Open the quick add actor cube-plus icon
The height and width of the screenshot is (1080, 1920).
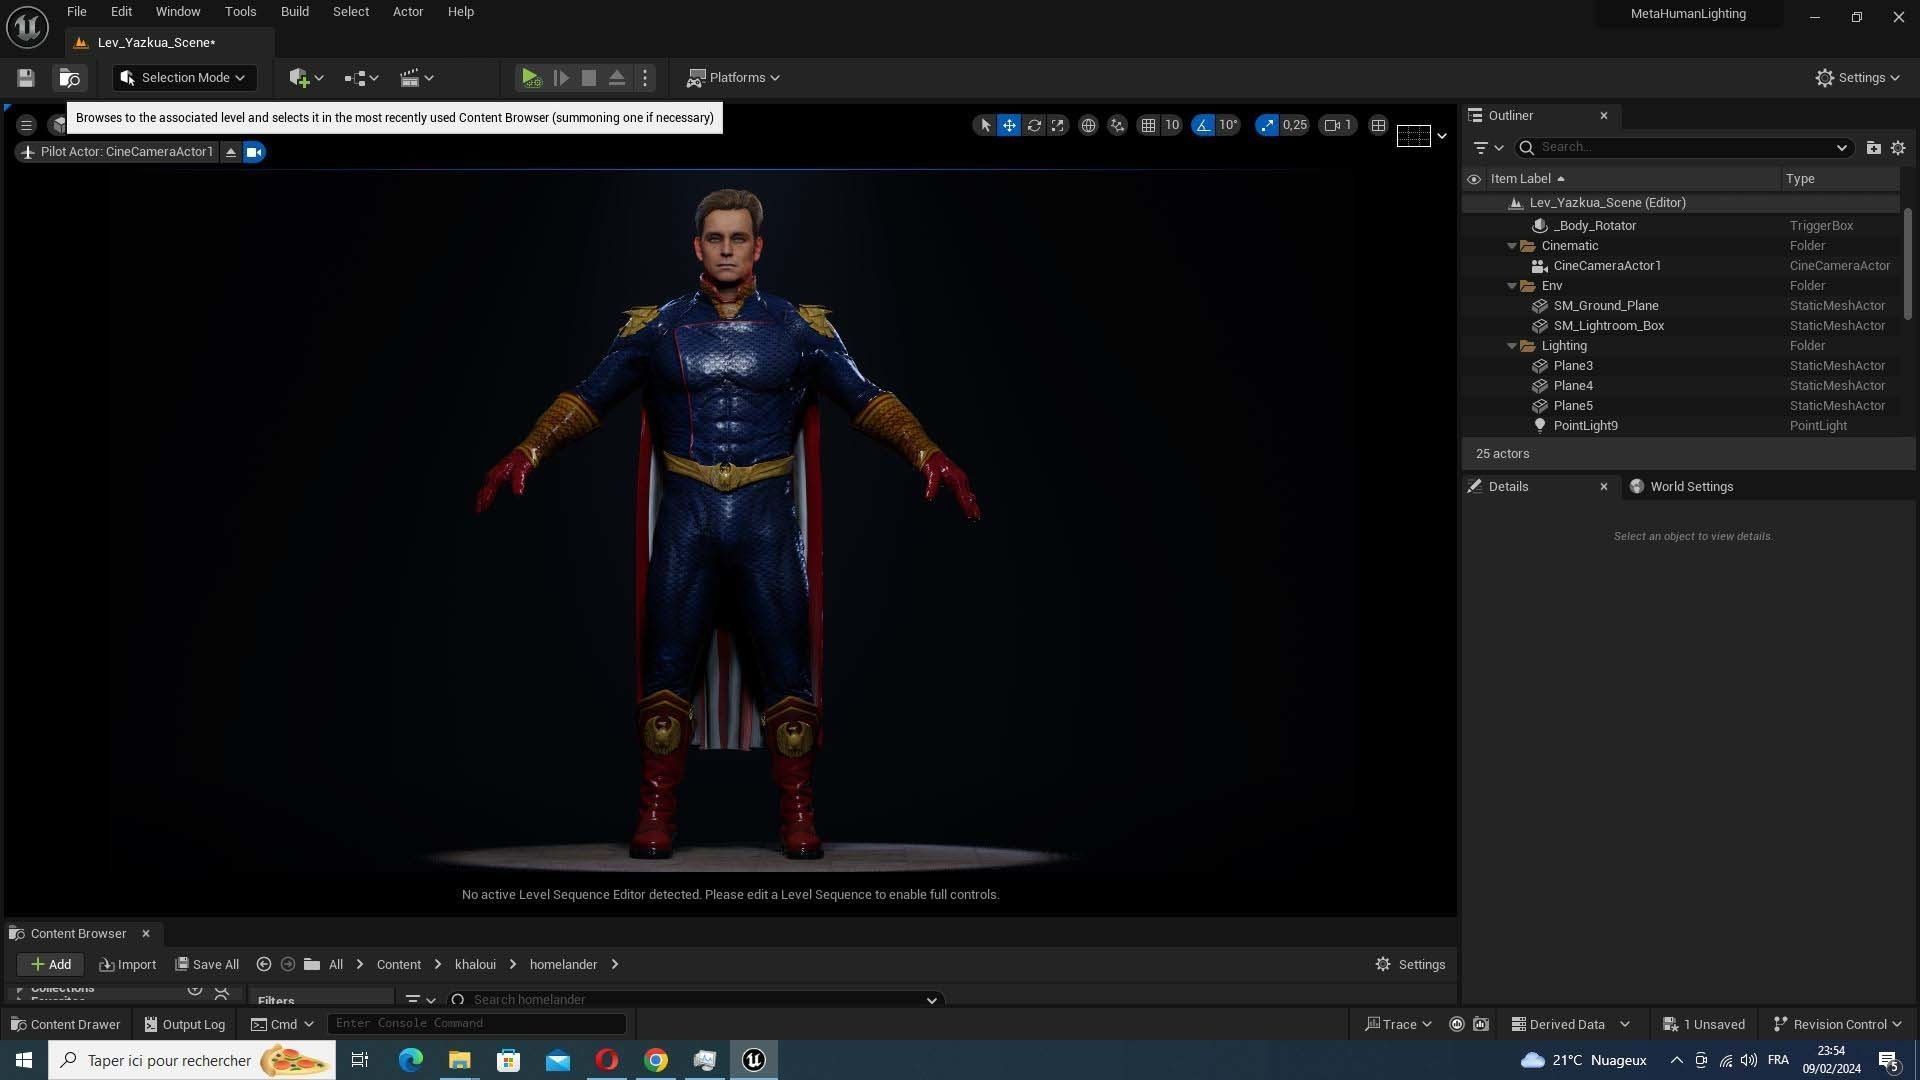tap(305, 78)
